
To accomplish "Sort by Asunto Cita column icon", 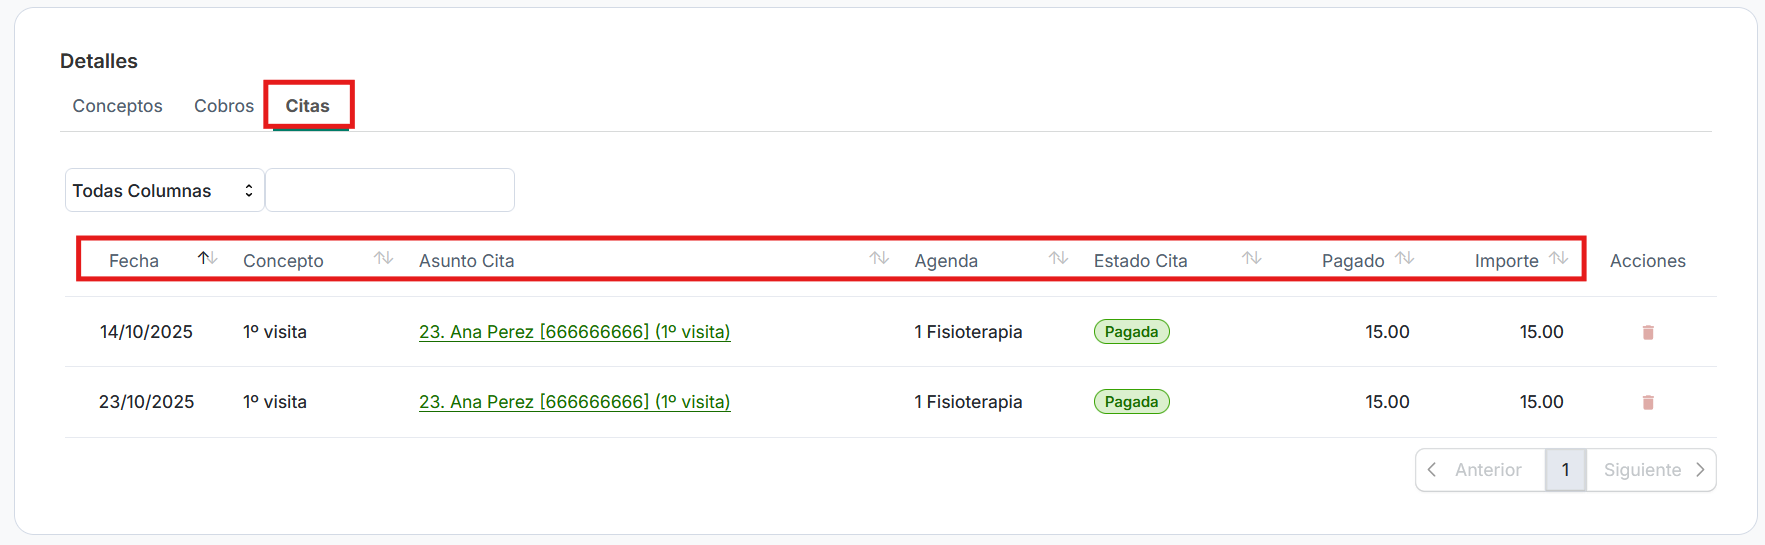I will 879,259.
